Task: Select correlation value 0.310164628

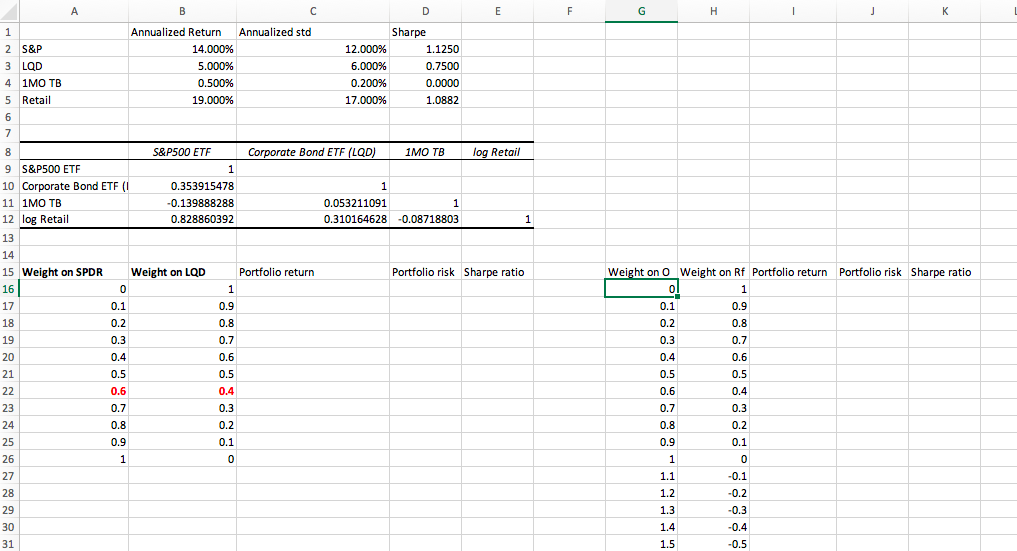Action: (313, 219)
